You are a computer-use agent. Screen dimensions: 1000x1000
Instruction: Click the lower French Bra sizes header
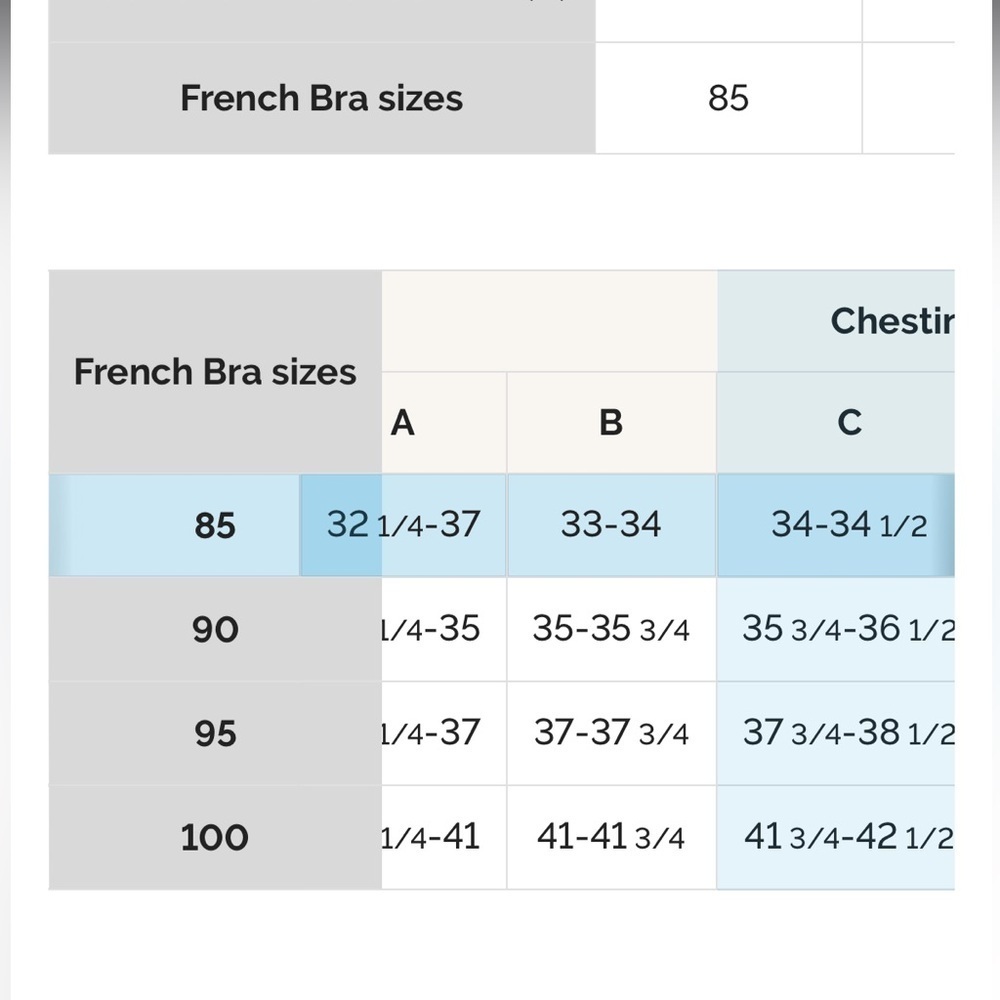tap(215, 372)
